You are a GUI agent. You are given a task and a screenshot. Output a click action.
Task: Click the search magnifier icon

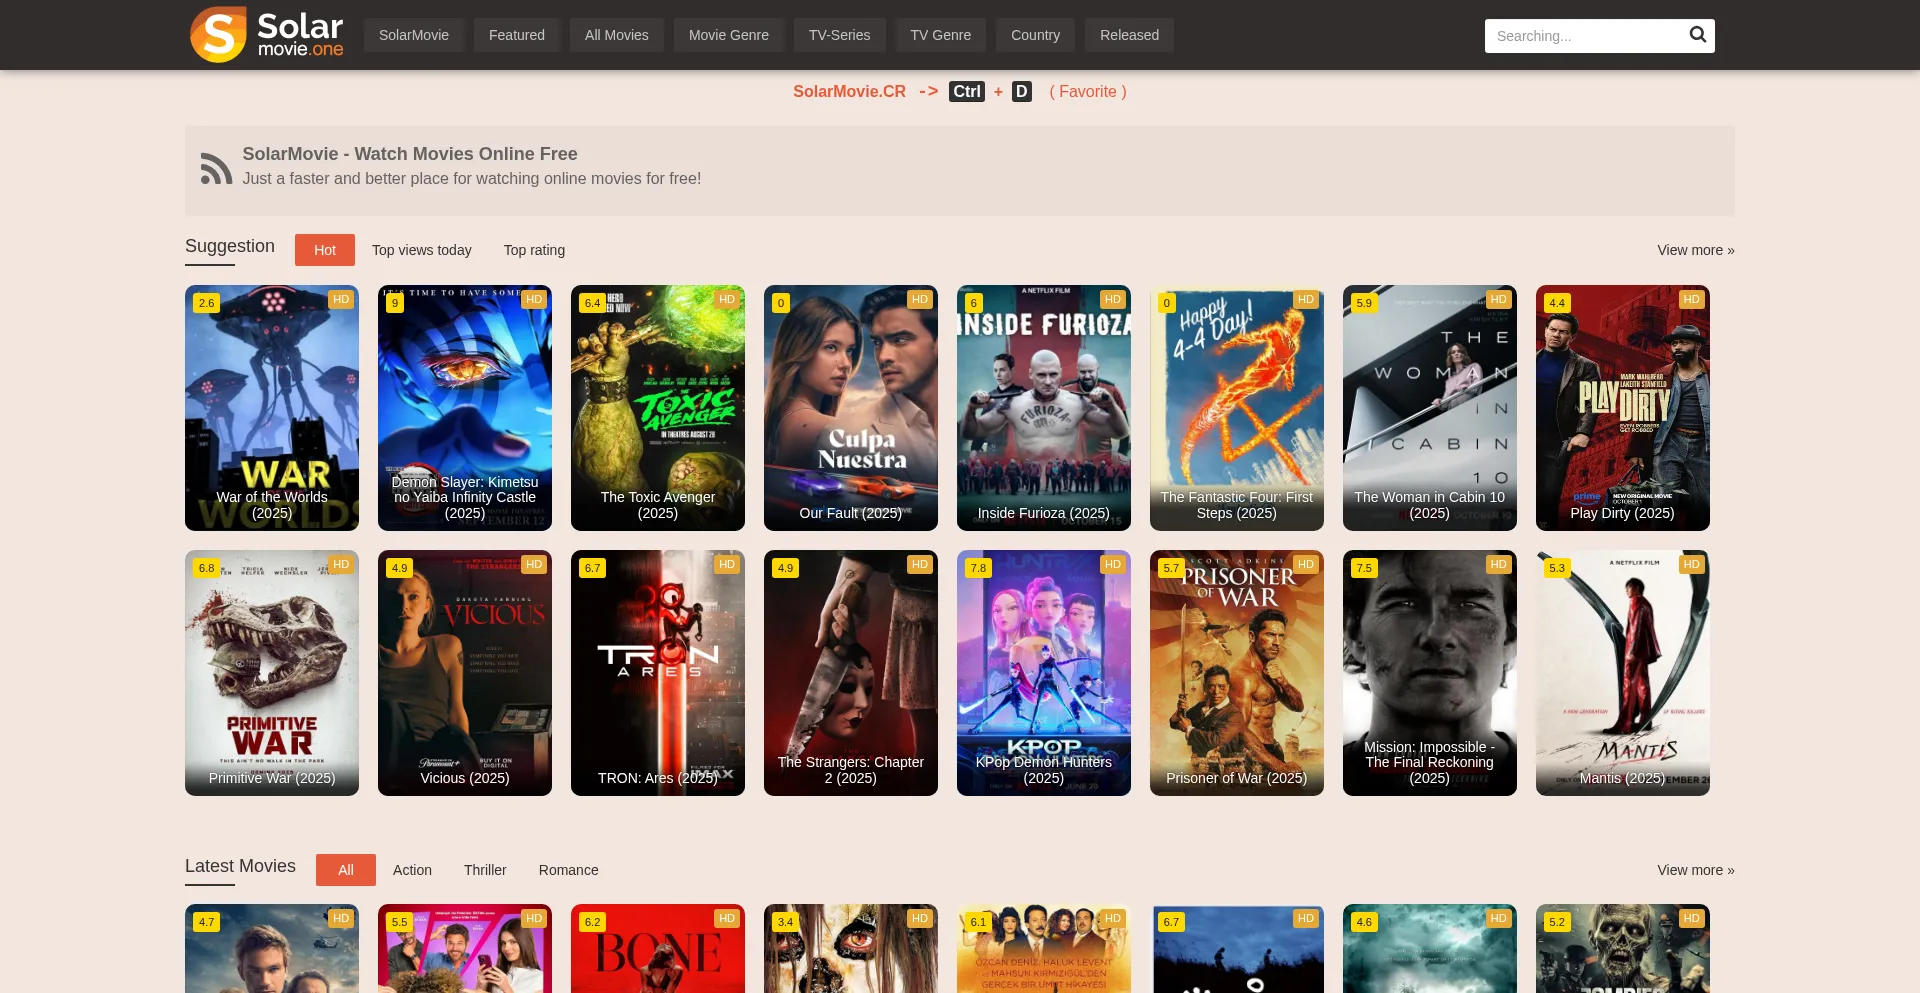[1697, 35]
